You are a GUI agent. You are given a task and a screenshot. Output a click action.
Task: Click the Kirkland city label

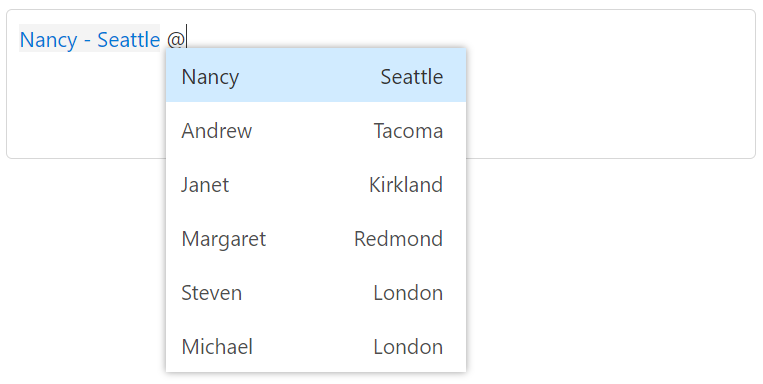[x=406, y=185]
